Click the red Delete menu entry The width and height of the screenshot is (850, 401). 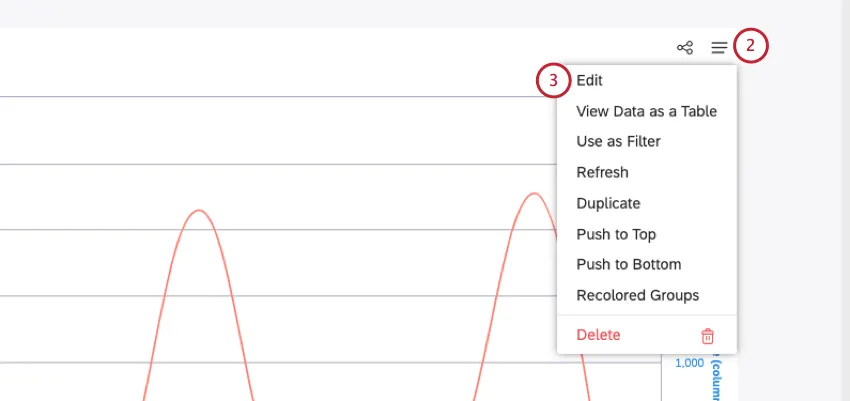(x=598, y=335)
